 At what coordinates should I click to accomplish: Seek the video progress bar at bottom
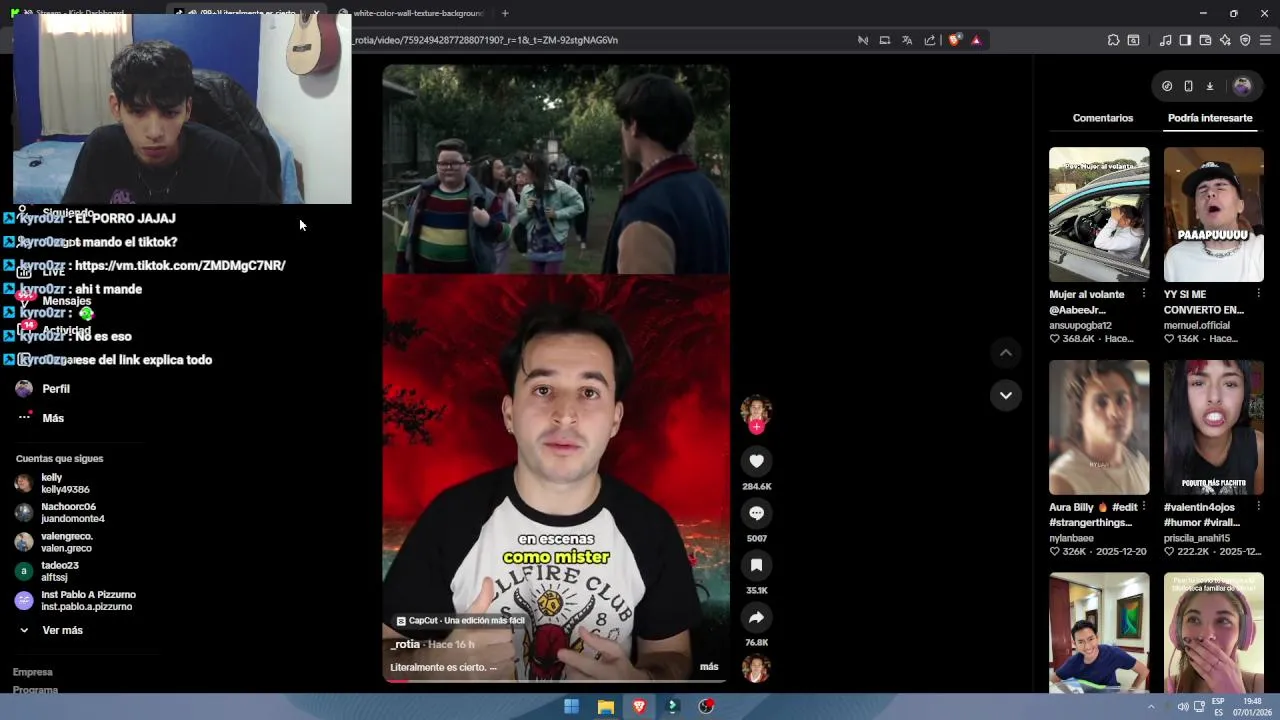(555, 681)
